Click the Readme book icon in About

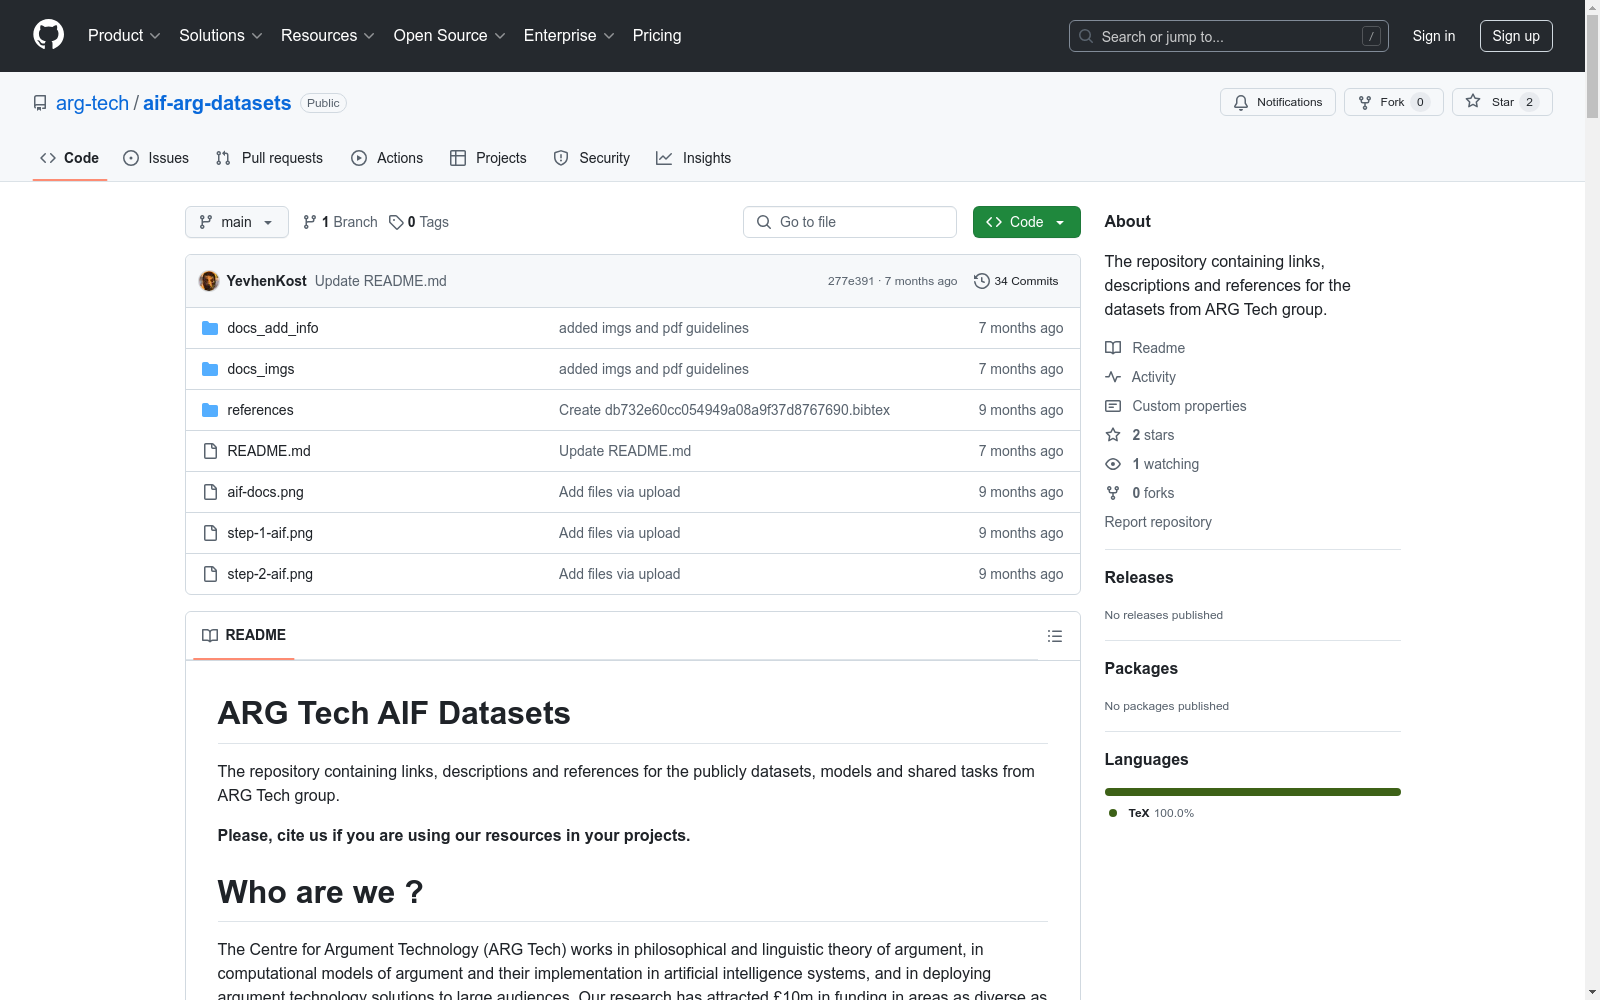1113,348
